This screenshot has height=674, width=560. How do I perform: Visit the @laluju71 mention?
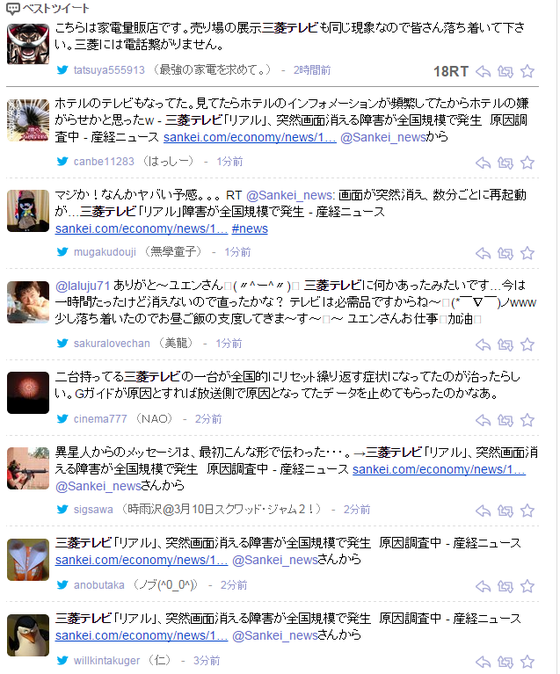click(83, 286)
